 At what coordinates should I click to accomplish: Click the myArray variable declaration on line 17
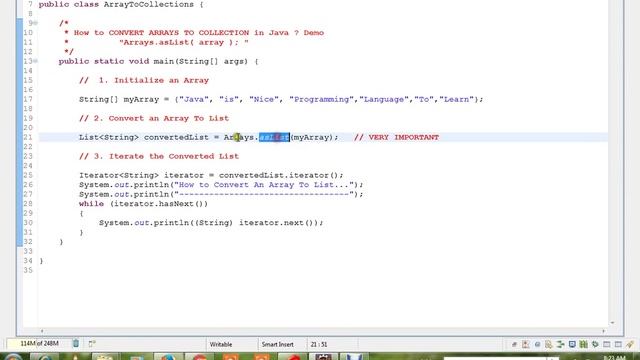click(141, 99)
